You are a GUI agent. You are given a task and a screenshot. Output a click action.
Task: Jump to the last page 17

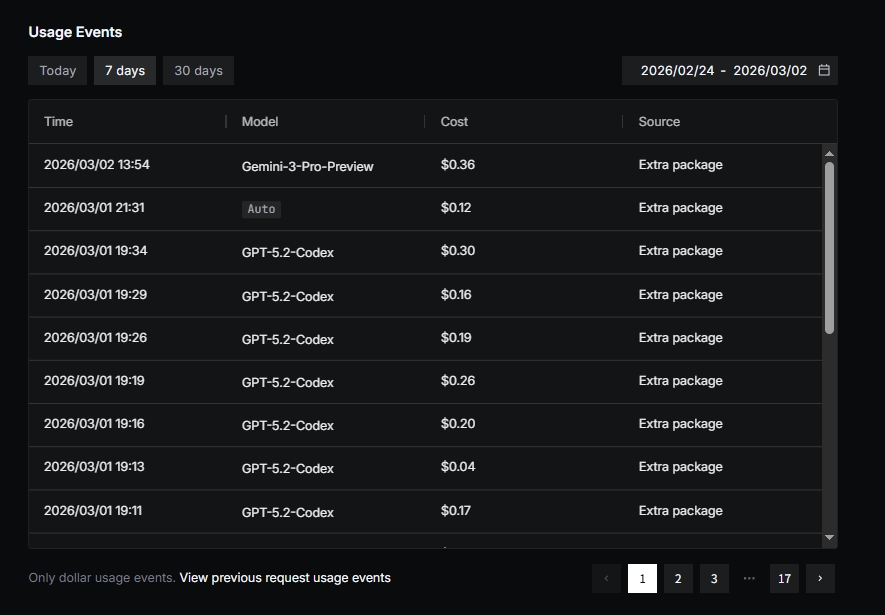[x=784, y=578]
